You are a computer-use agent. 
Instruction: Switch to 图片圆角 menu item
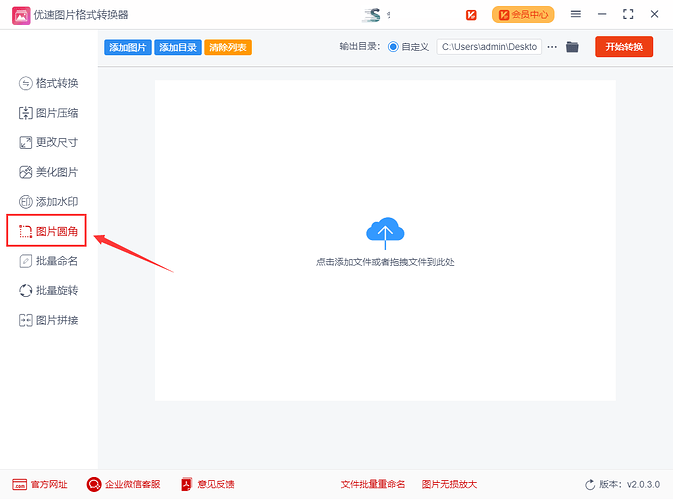click(x=46, y=231)
